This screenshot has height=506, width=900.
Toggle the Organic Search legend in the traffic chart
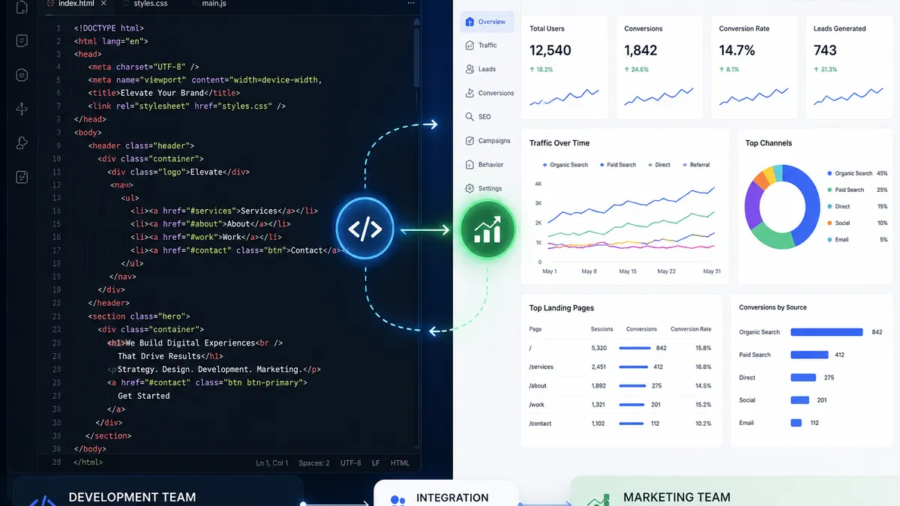click(565, 165)
